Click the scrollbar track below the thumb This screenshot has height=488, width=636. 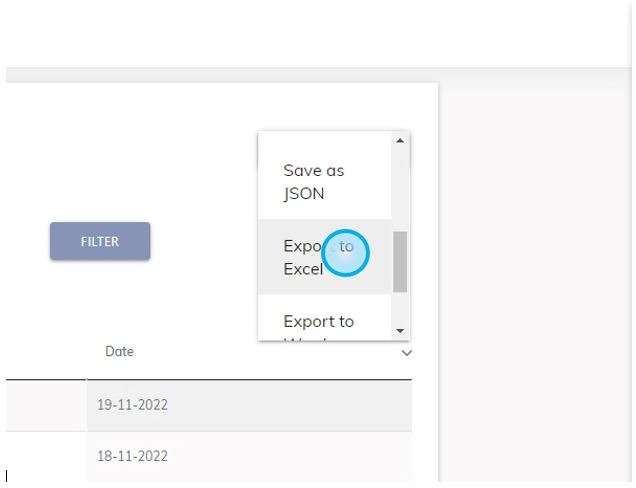coord(400,308)
